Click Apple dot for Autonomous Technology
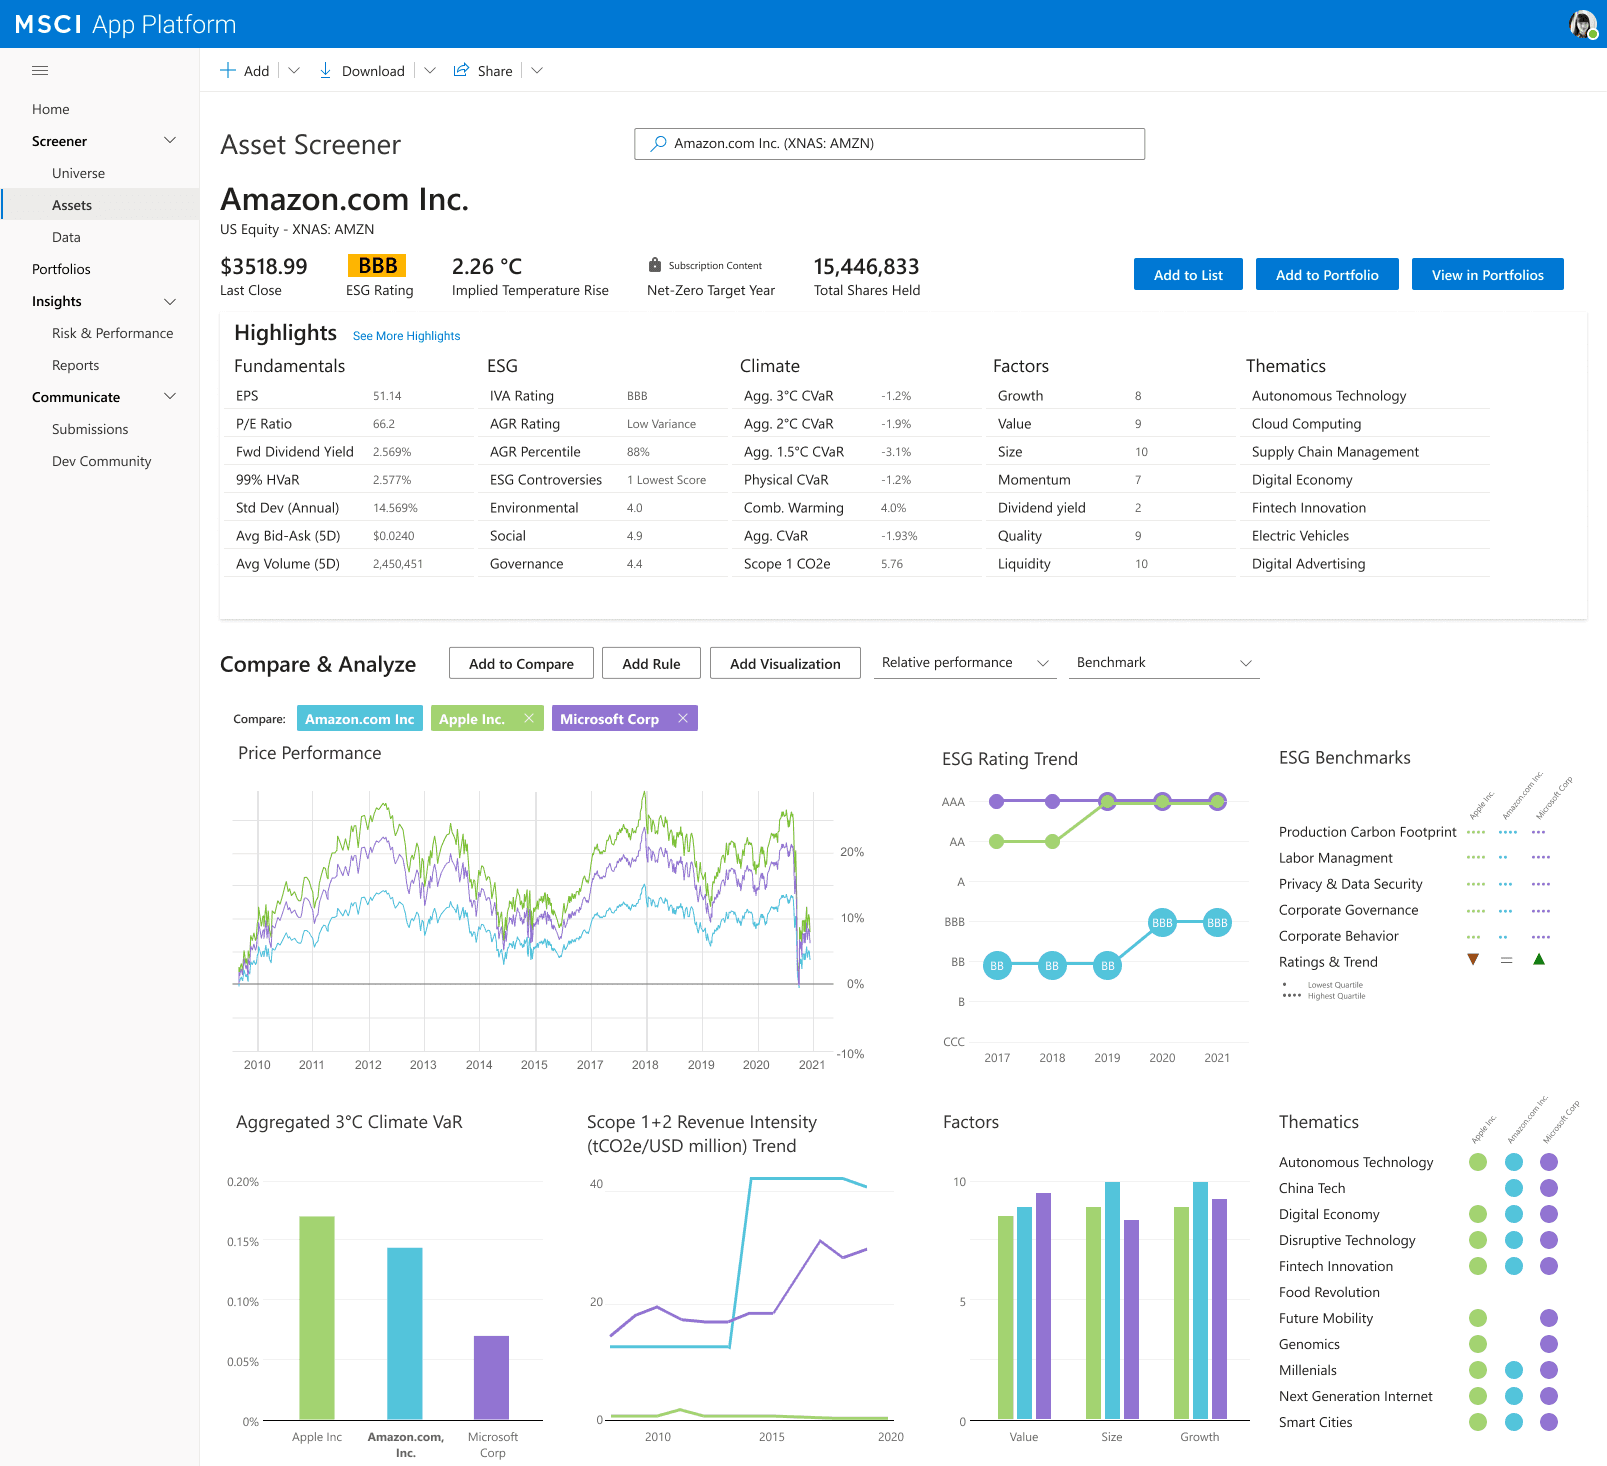This screenshot has height=1466, width=1607. (x=1478, y=1162)
